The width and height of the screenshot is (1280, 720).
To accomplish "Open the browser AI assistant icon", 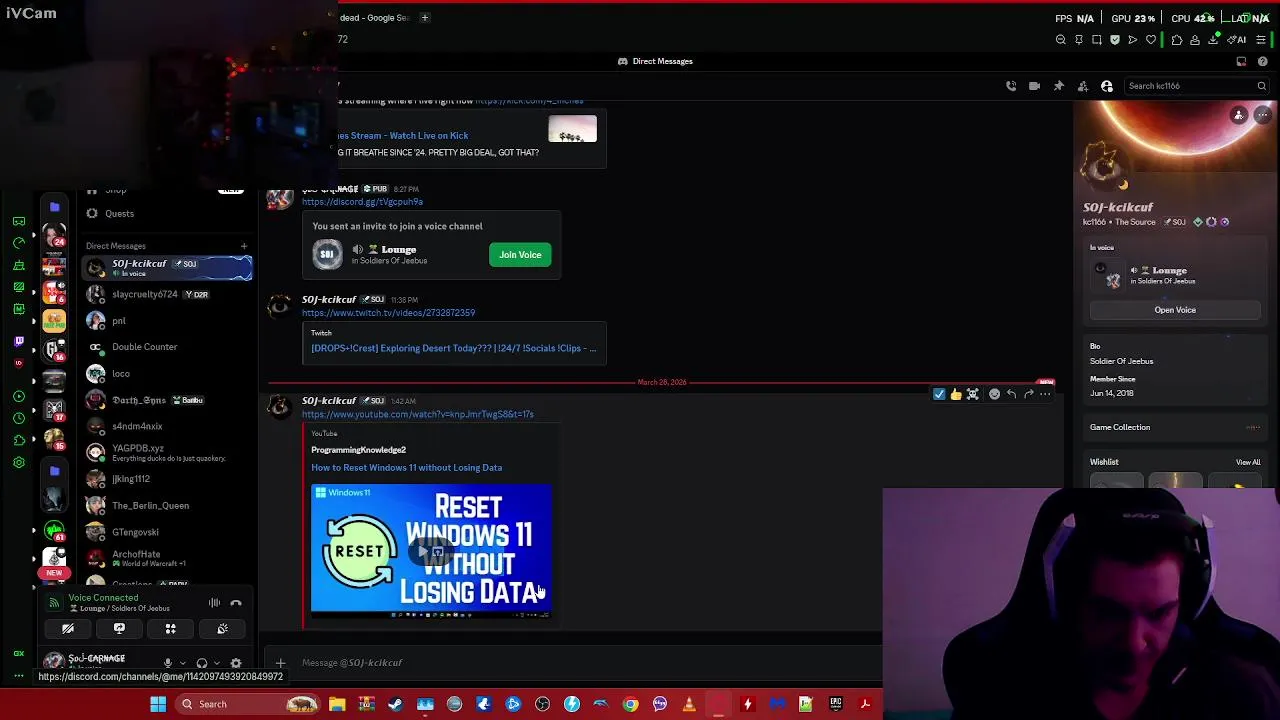I will (1238, 40).
